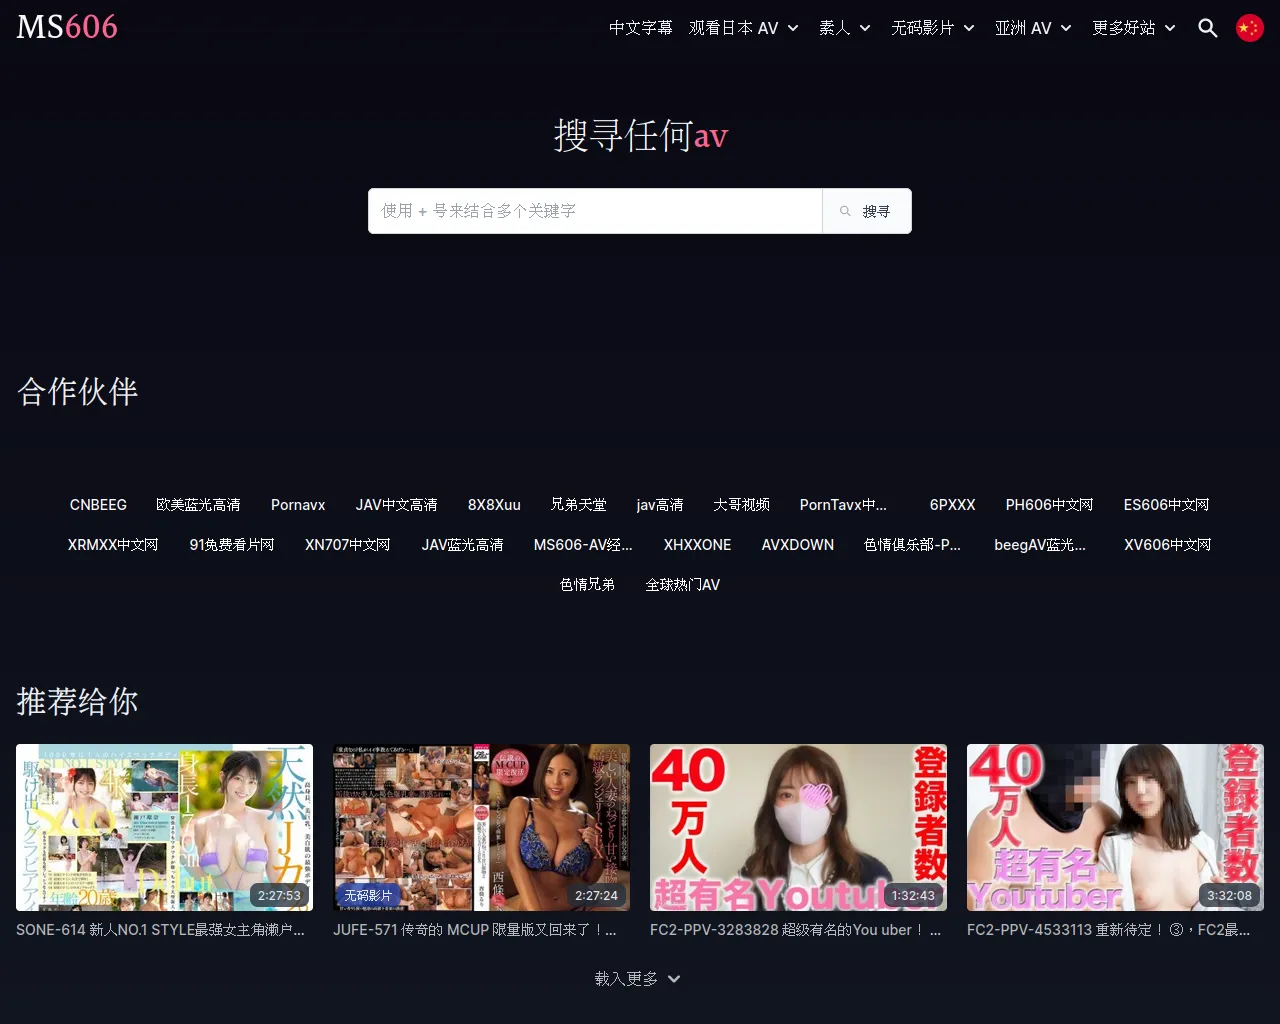
Task: Focus the keyword search input field
Action: tap(595, 211)
